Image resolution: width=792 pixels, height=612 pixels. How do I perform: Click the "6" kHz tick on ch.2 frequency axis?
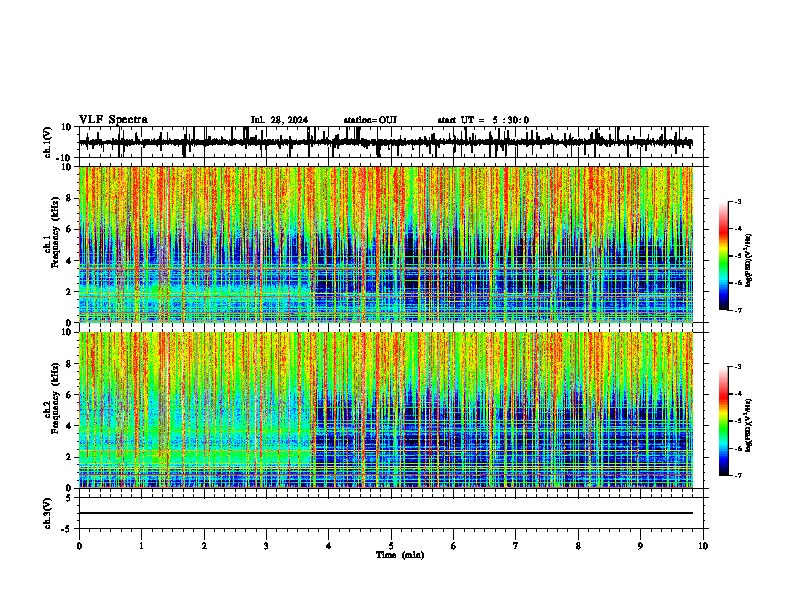[x=69, y=395]
